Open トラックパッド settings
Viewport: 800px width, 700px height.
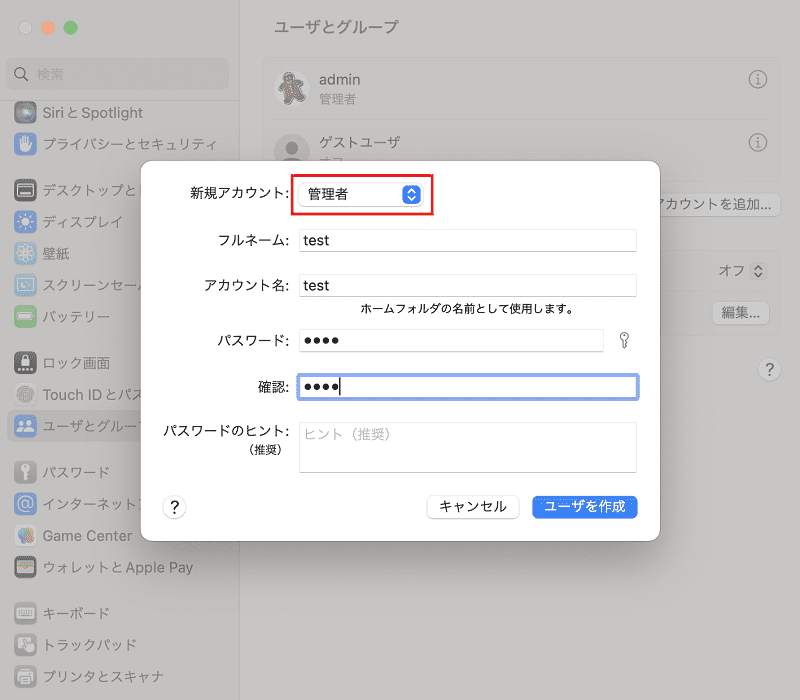tap(76, 645)
